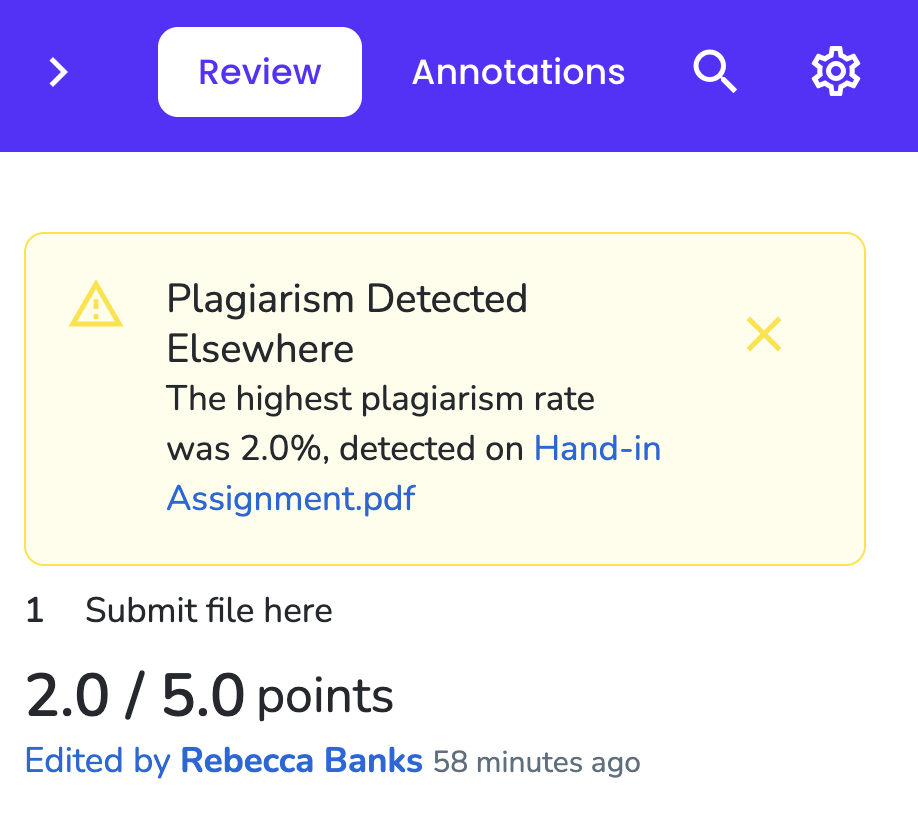Switch to the Review tab

[x=259, y=72]
